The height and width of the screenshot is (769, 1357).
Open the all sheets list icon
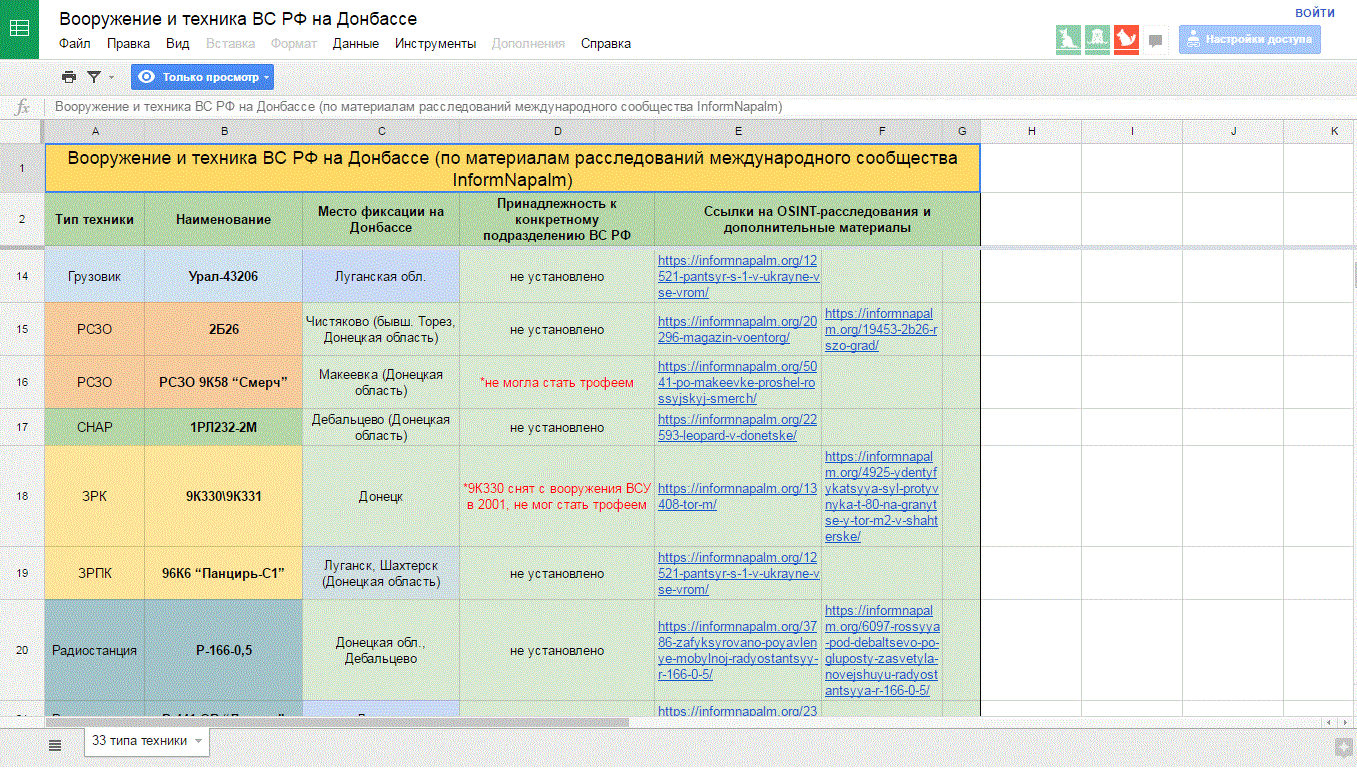coord(55,744)
